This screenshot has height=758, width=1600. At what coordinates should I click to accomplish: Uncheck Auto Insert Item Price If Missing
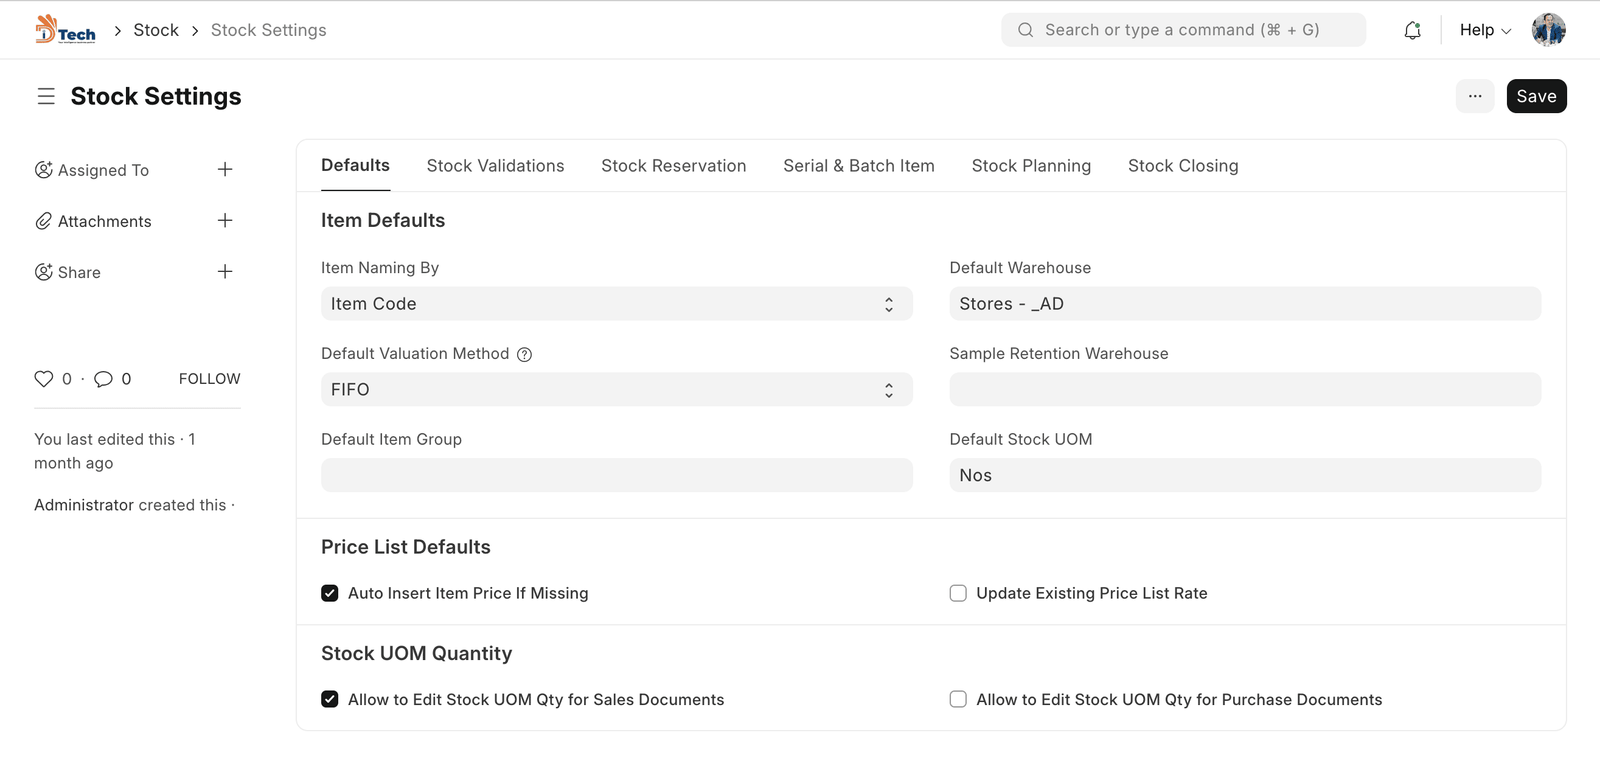click(330, 593)
